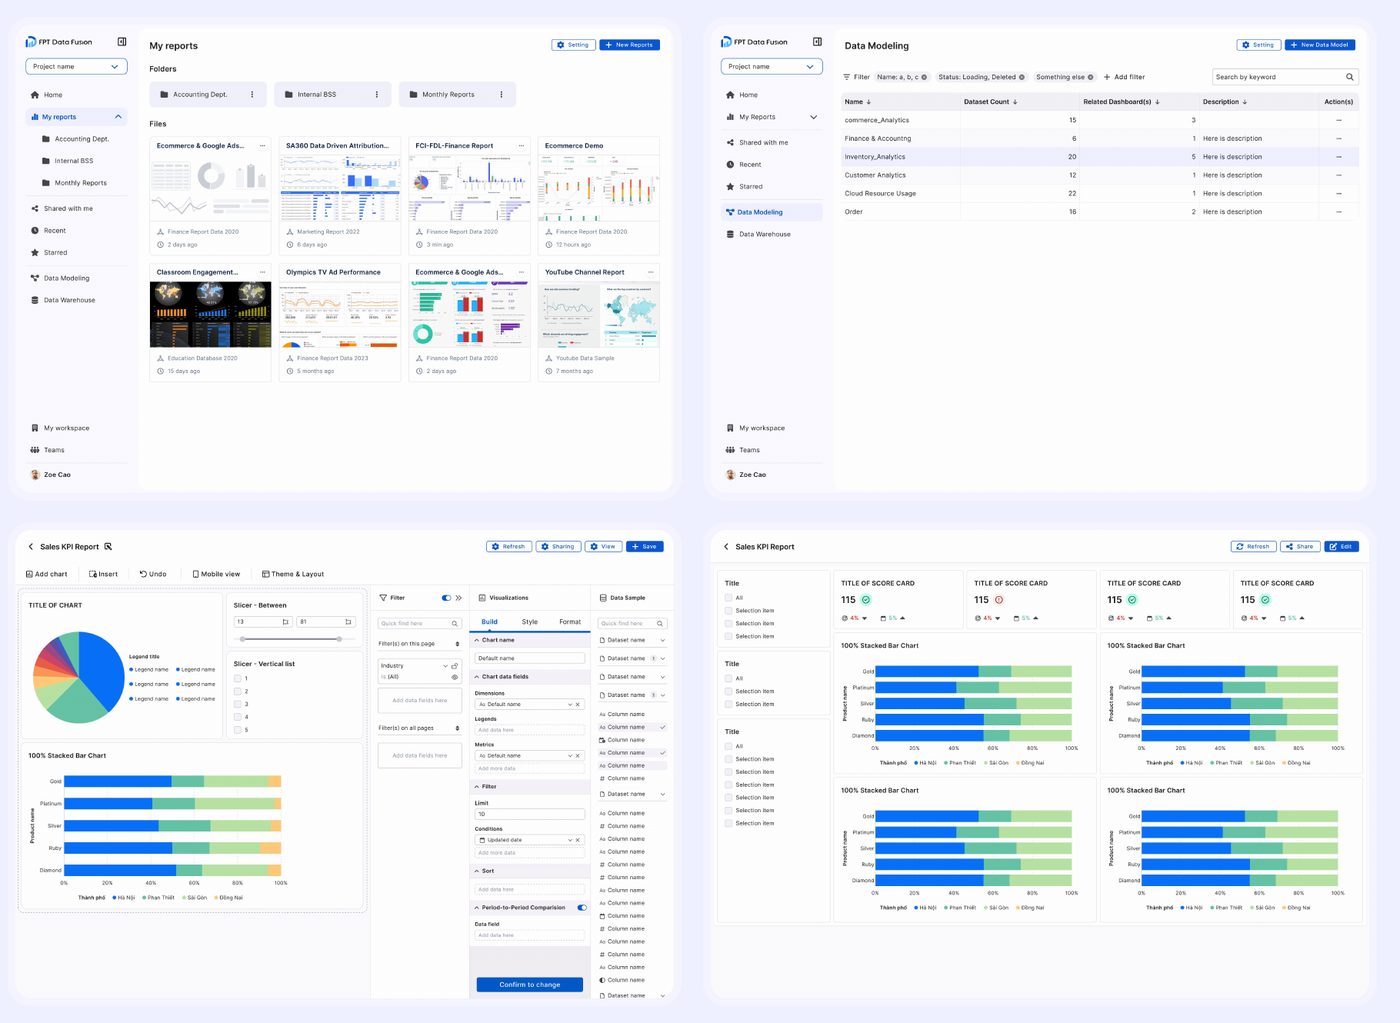Viewport: 1400px width, 1023px height.
Task: Open the Classroom Engagement report thumbnail
Action: click(x=210, y=314)
